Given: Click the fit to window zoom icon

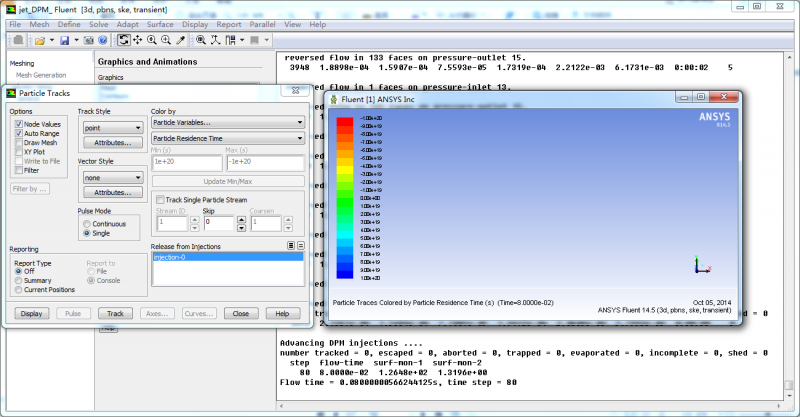Looking at the screenshot, I should click(201, 40).
